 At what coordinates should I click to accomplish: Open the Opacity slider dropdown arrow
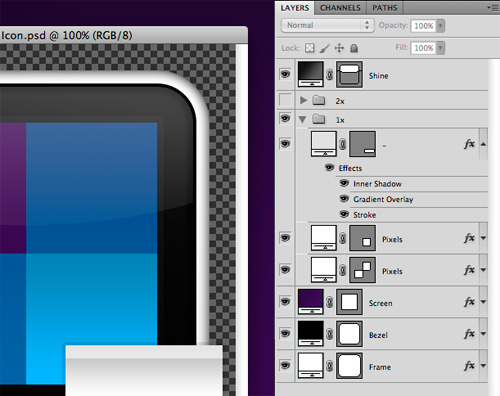coord(441,26)
